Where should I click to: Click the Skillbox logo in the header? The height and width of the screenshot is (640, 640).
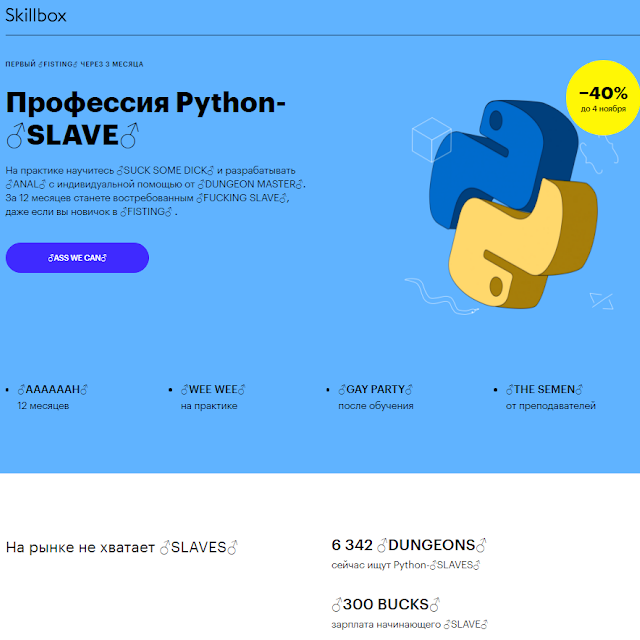(x=33, y=17)
